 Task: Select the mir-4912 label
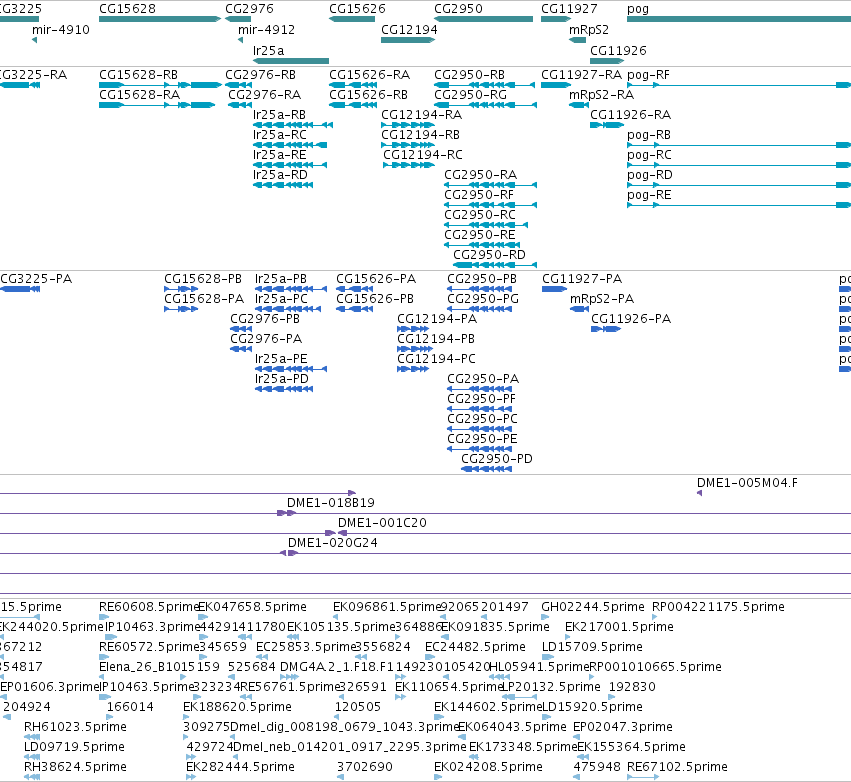coord(266,29)
